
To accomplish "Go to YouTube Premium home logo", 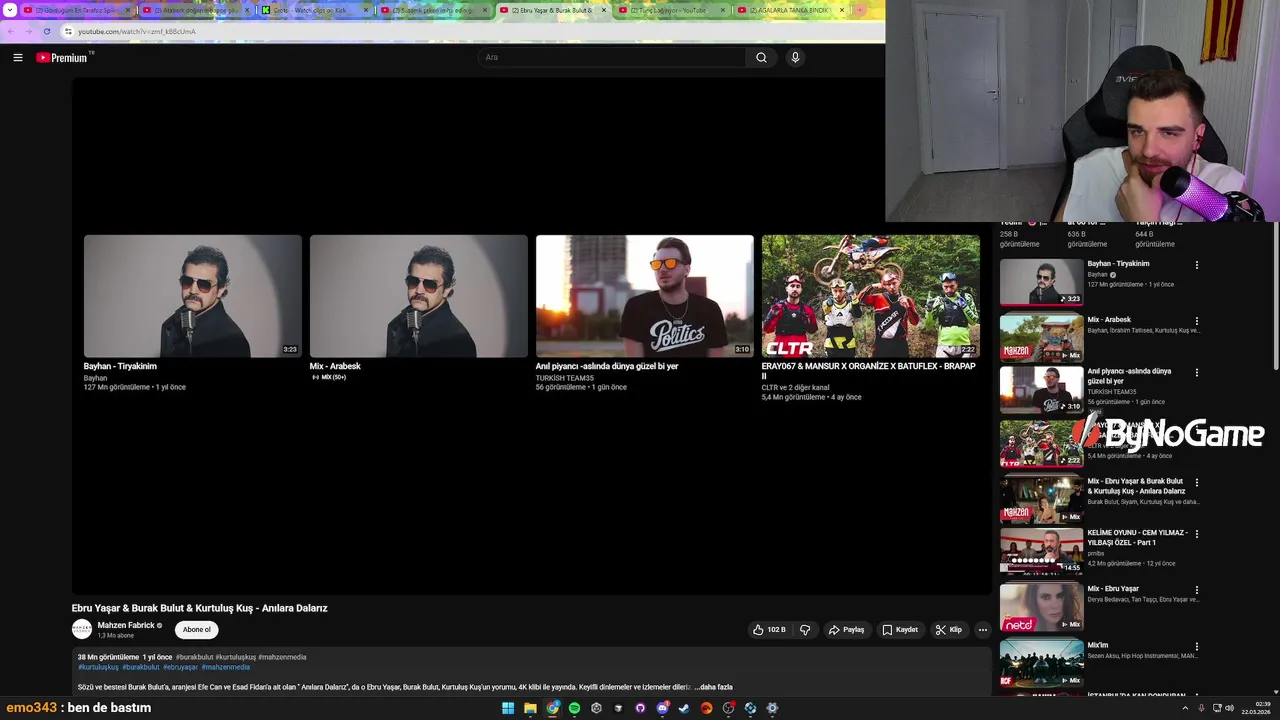I will (x=64, y=57).
